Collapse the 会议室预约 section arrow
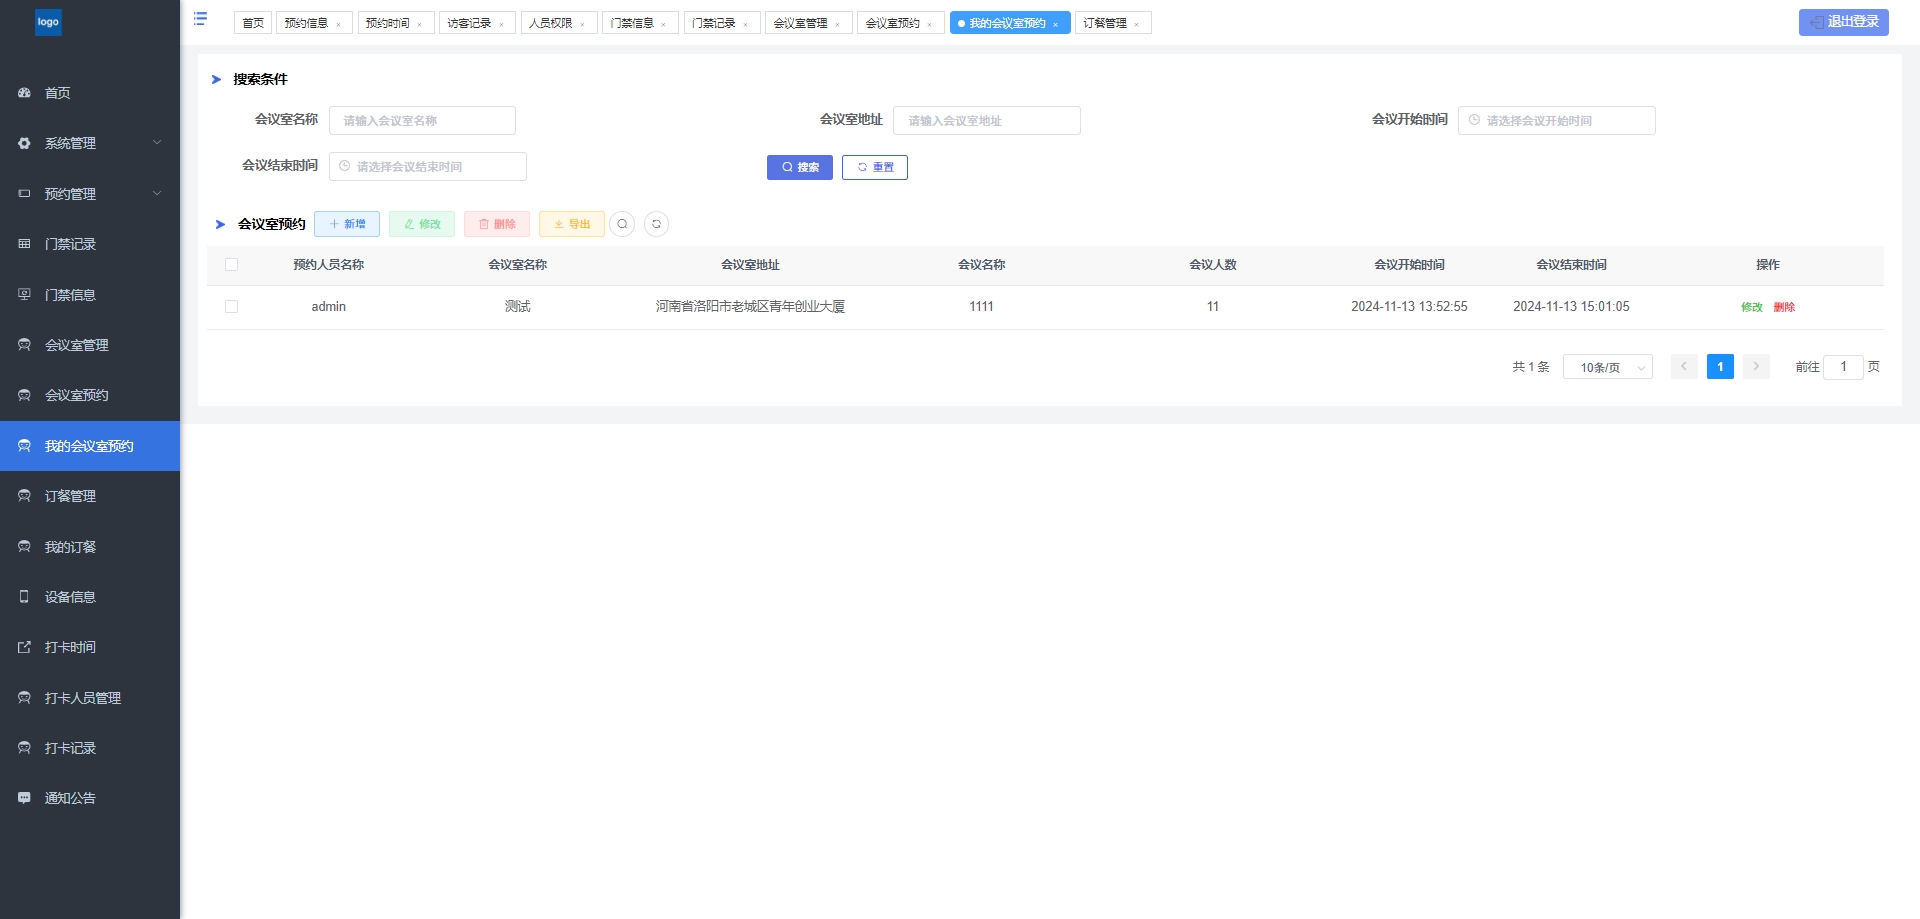Image resolution: width=1920 pixels, height=919 pixels. click(x=220, y=224)
